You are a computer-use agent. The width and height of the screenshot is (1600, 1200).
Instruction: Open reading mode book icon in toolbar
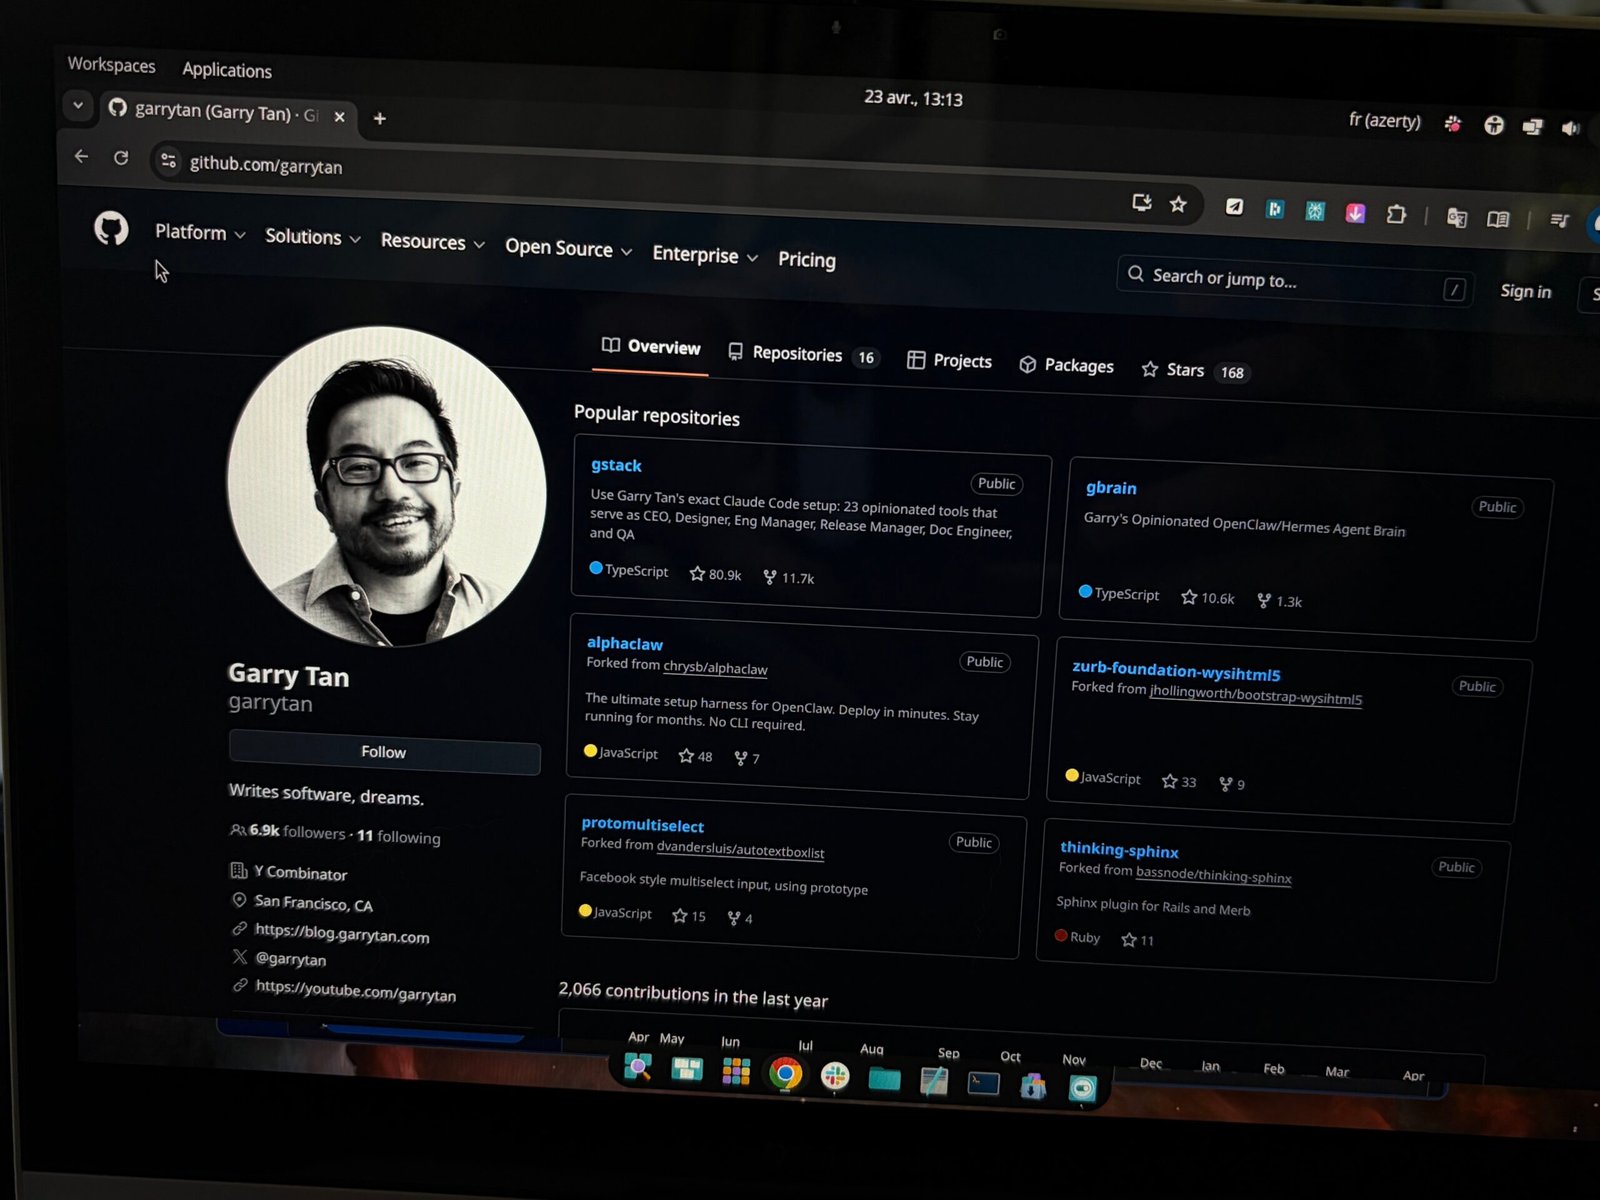(x=1497, y=219)
